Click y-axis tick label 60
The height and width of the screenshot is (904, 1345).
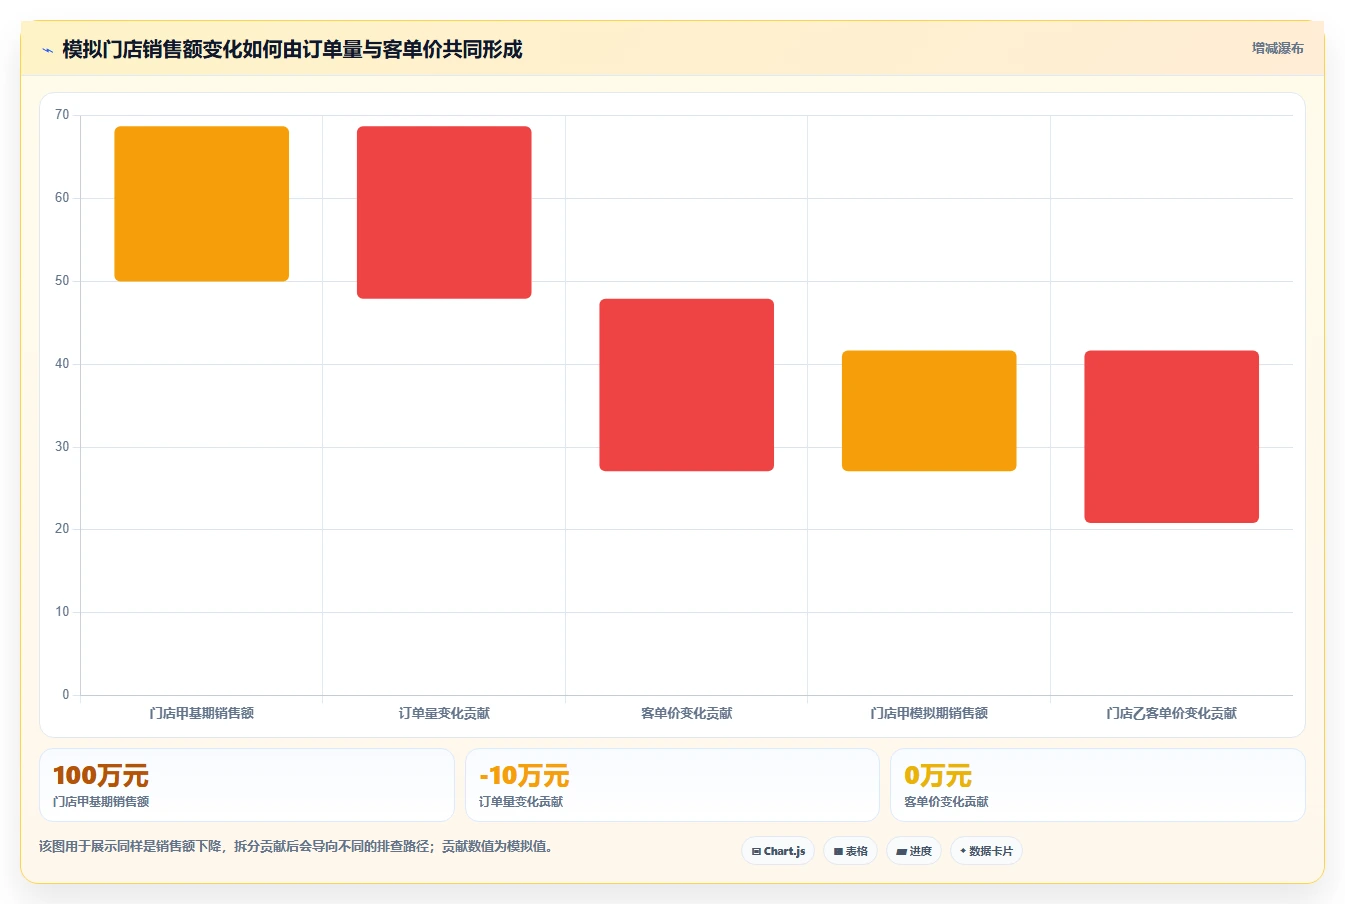[62, 198]
